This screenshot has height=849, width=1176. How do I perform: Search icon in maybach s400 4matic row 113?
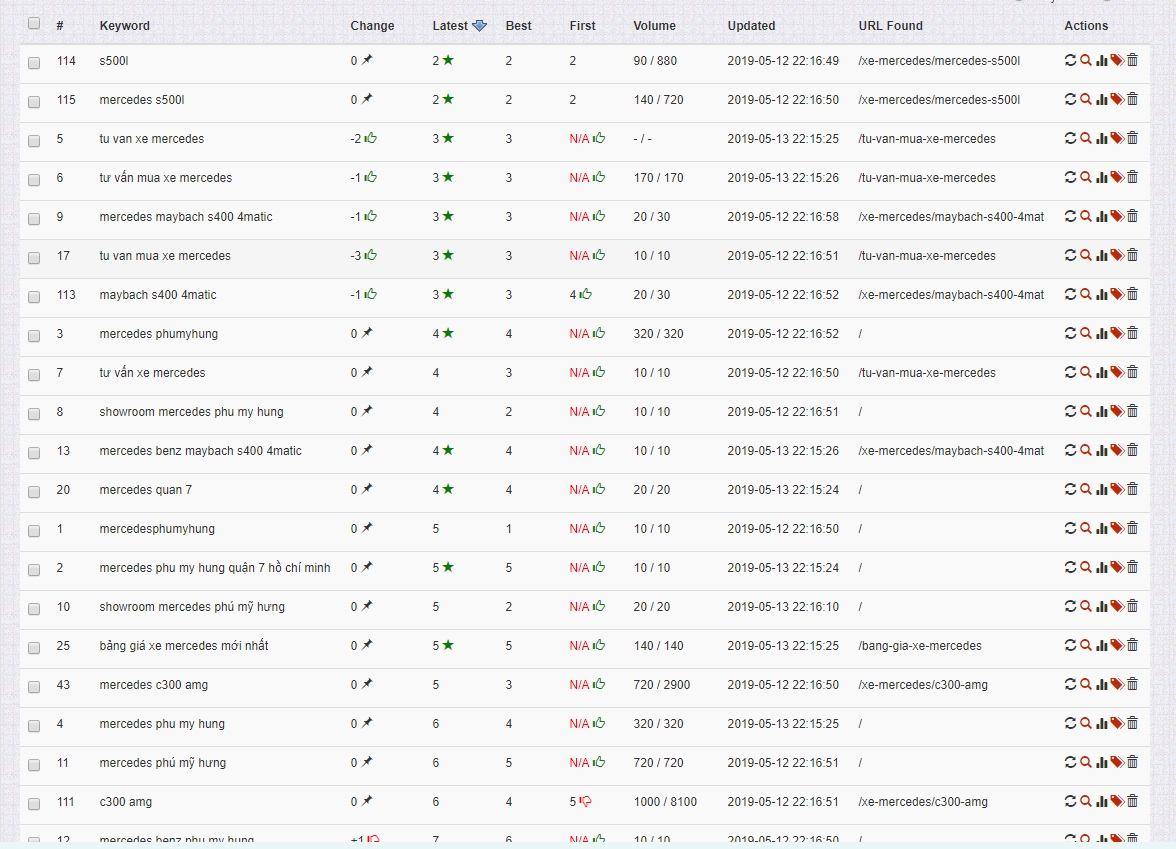1086,295
